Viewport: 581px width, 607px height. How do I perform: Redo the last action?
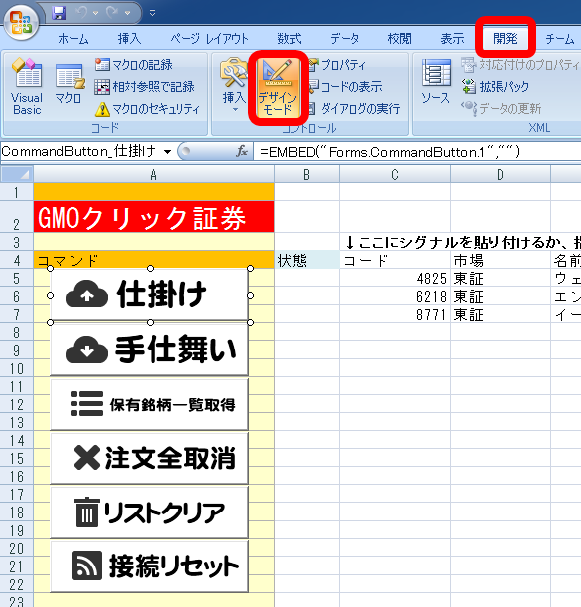[x=112, y=13]
